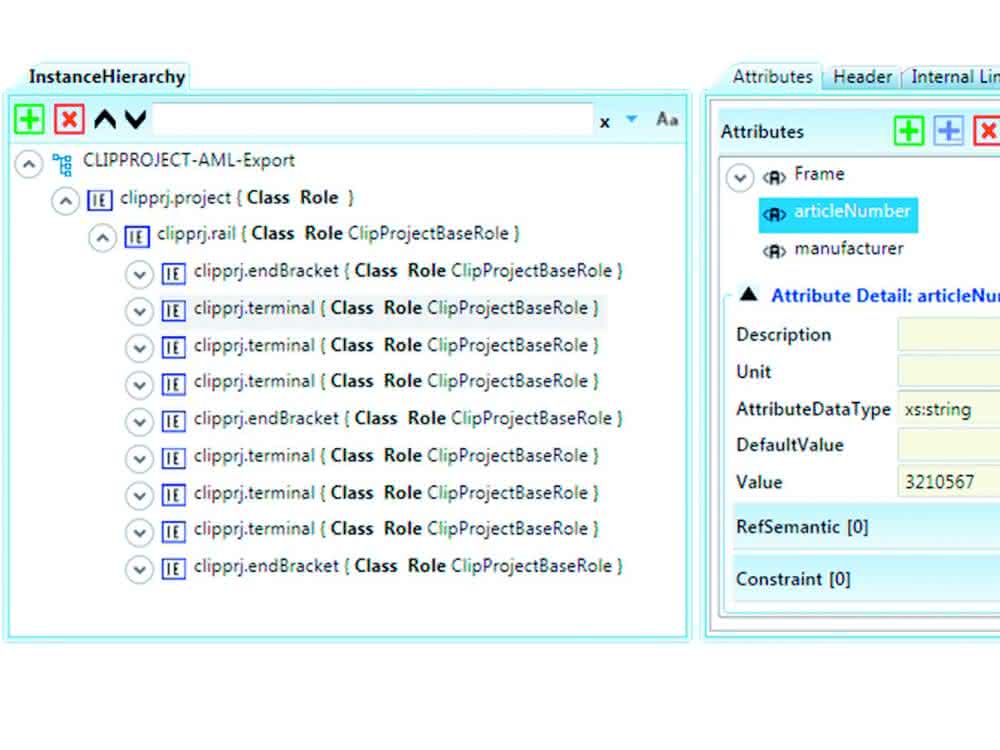Toggle case-sensitive search Aa
This screenshot has width=1000, height=750.
coord(667,119)
